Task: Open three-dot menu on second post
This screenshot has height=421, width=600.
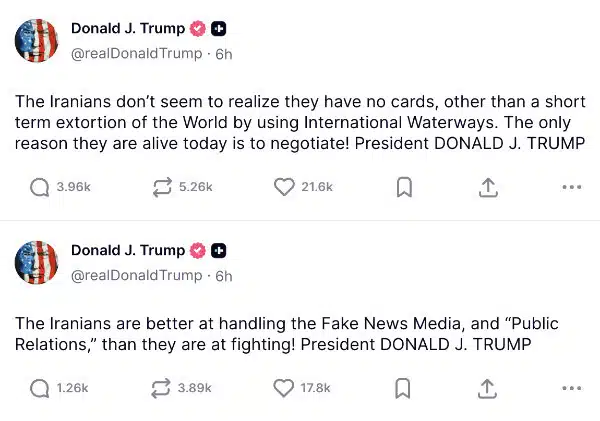Action: tap(571, 388)
